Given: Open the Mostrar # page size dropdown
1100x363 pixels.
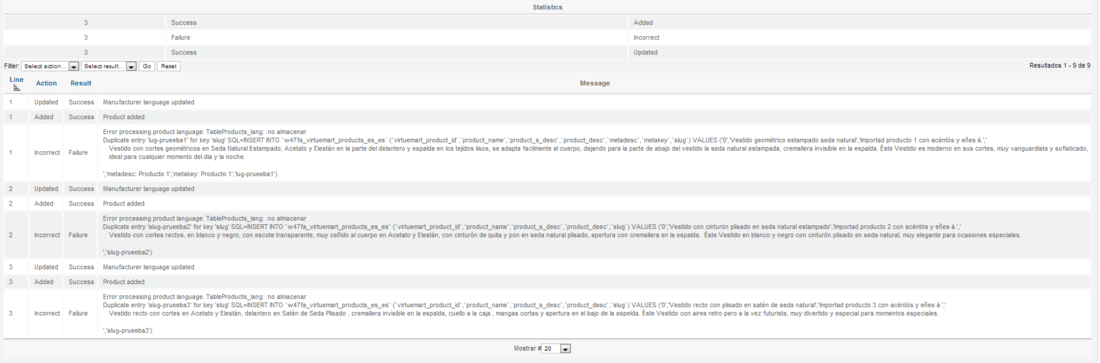Looking at the screenshot, I should (x=557, y=348).
